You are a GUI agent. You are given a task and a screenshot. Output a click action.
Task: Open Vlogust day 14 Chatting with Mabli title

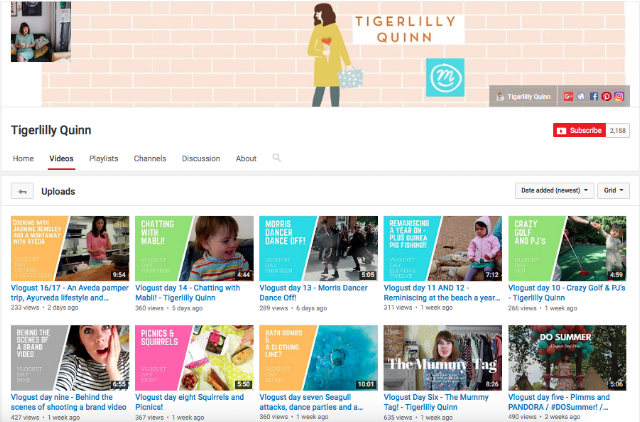click(188, 293)
